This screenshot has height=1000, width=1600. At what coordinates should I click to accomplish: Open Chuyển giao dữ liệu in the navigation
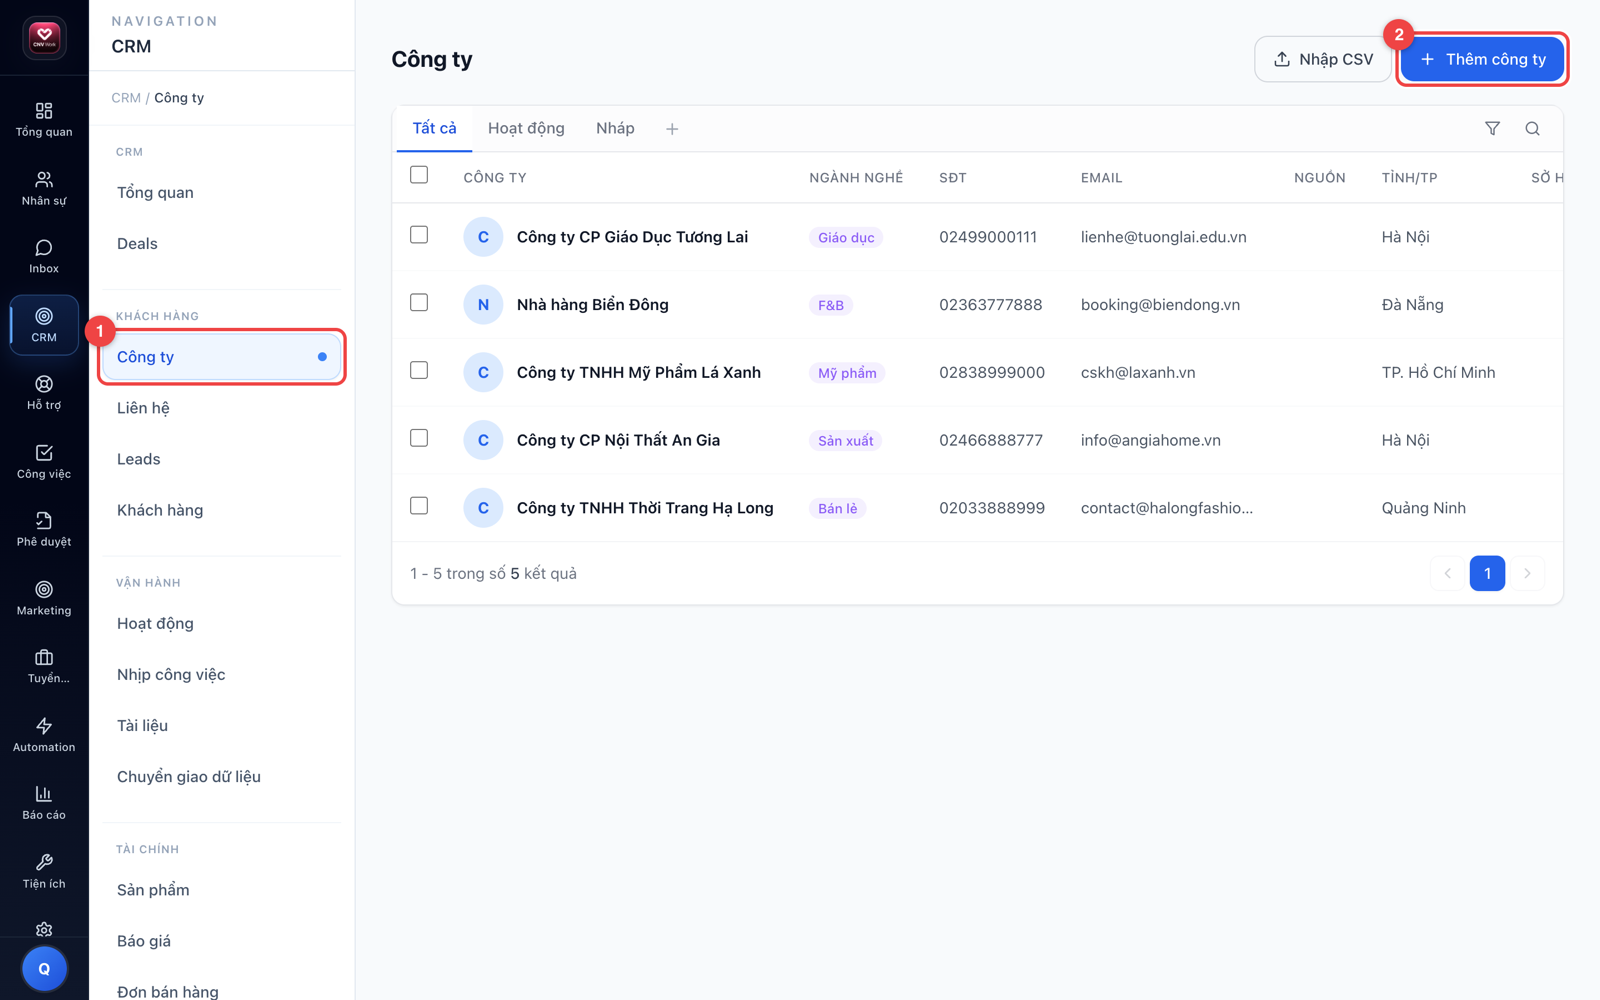tap(222, 776)
